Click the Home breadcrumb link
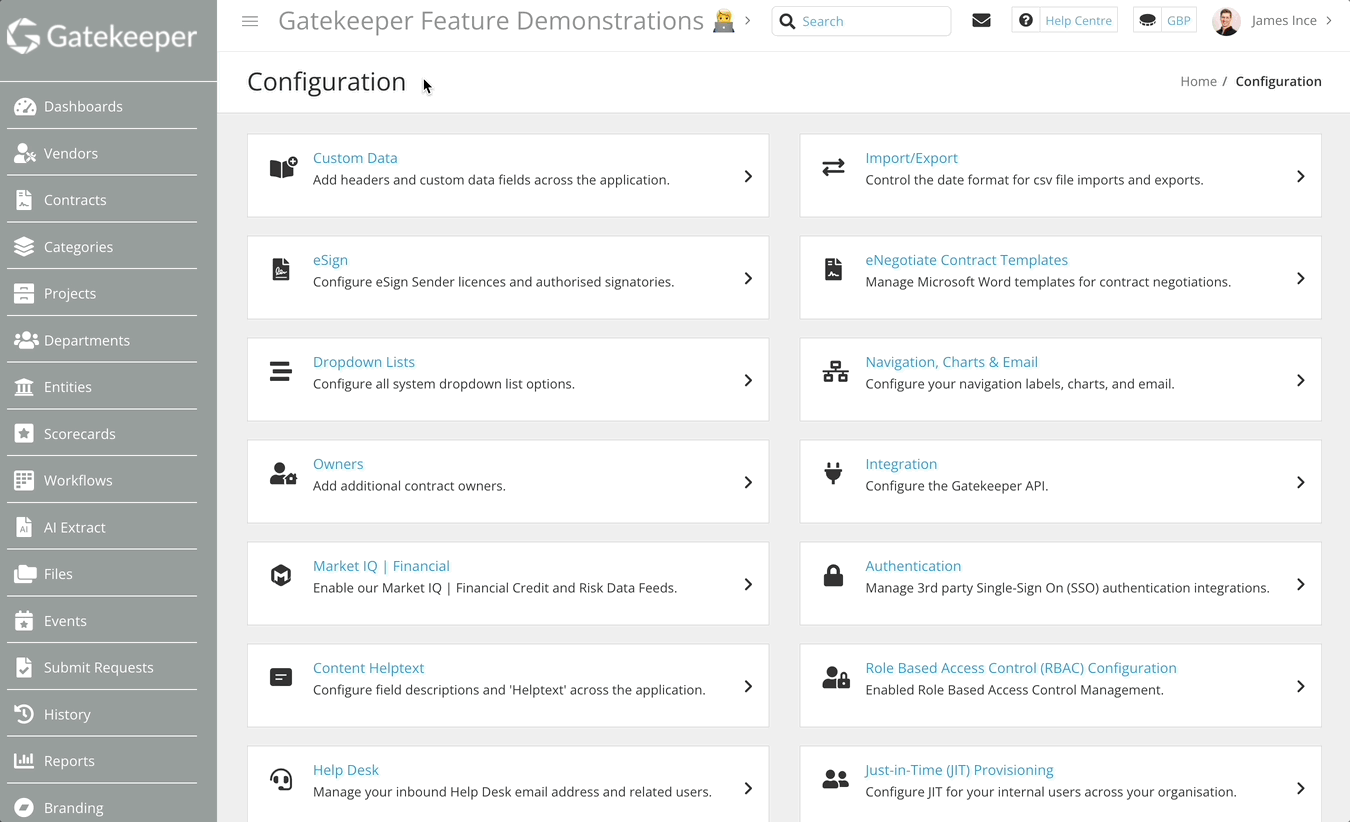The image size is (1350, 822). 1198,81
